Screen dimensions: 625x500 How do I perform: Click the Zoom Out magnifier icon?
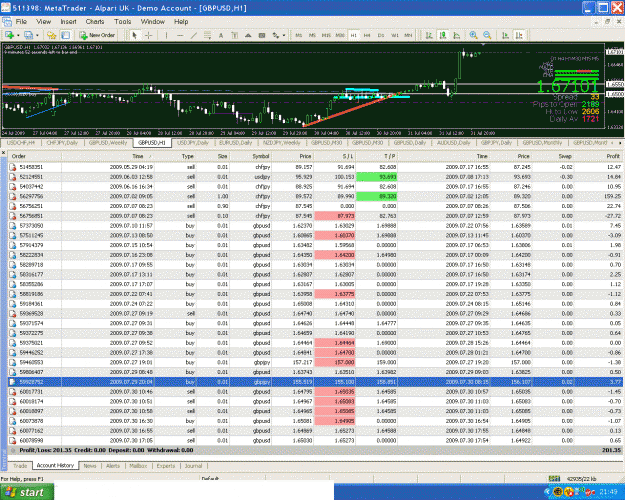click(x=487, y=35)
